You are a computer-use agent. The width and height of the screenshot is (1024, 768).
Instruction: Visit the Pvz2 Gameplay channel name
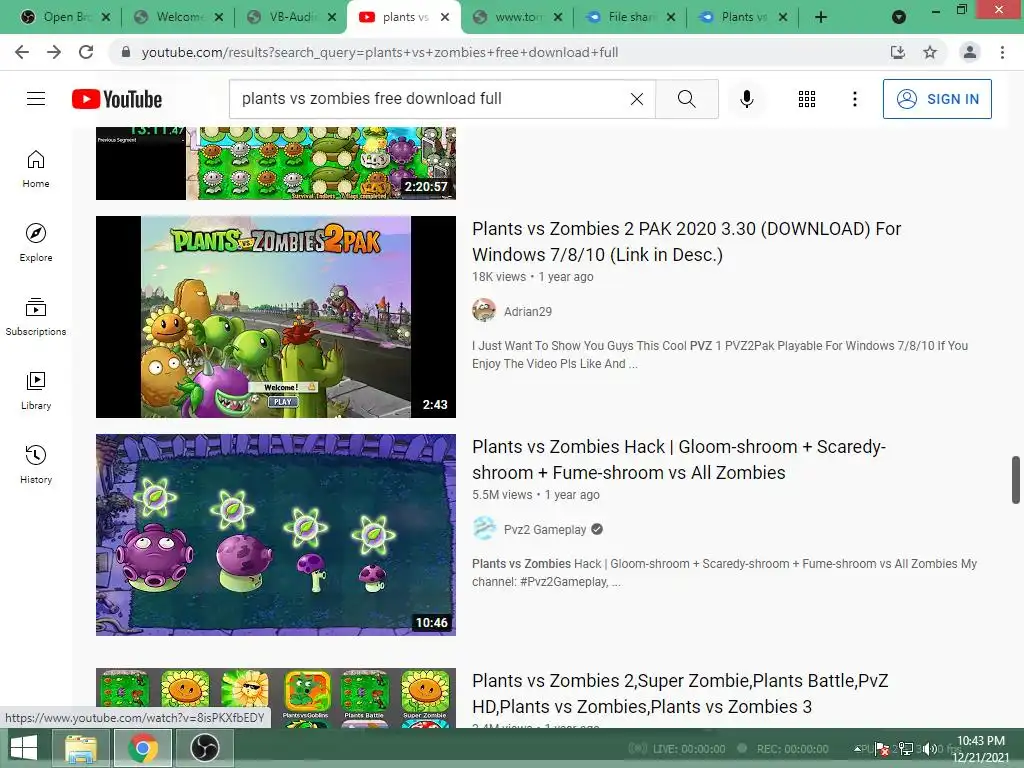pyautogui.click(x=545, y=530)
